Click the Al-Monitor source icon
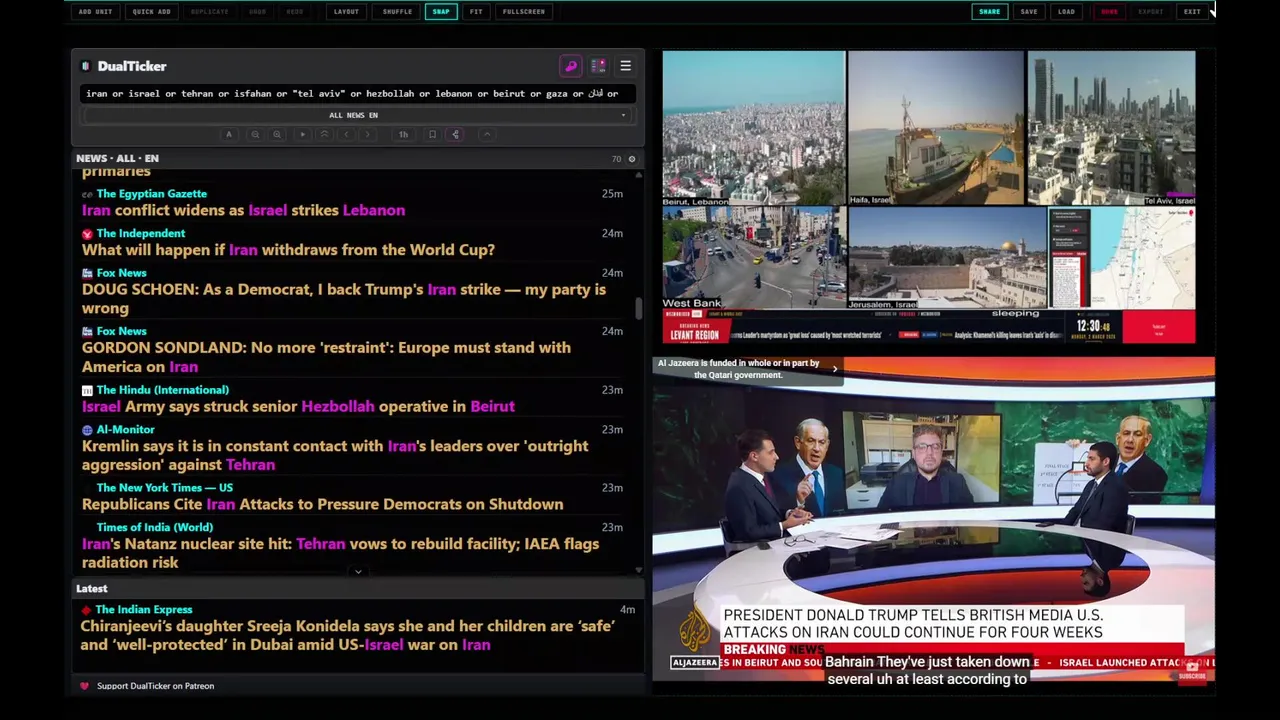 87,430
